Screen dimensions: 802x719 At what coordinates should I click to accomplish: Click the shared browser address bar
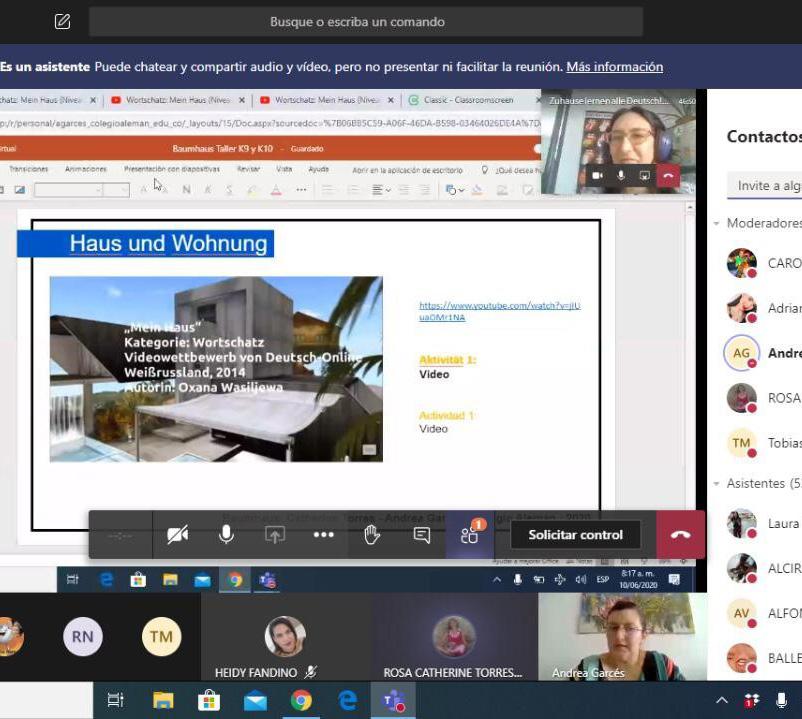tap(270, 123)
